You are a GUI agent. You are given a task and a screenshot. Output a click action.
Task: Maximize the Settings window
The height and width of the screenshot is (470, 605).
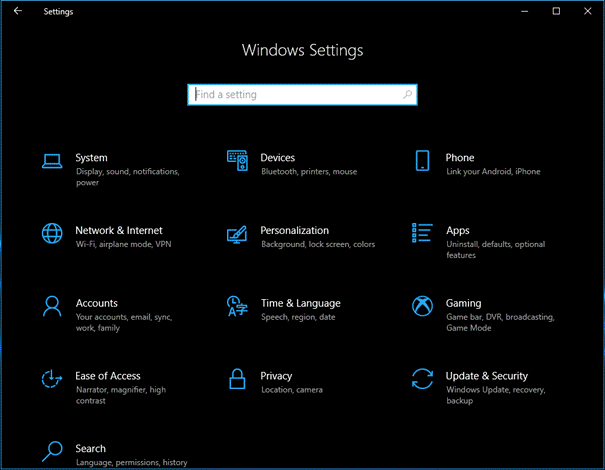[x=557, y=11]
